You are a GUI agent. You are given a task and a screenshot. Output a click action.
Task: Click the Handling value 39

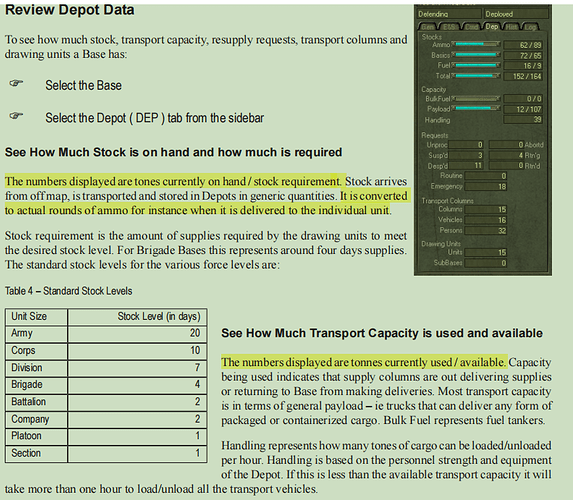[x=523, y=120]
